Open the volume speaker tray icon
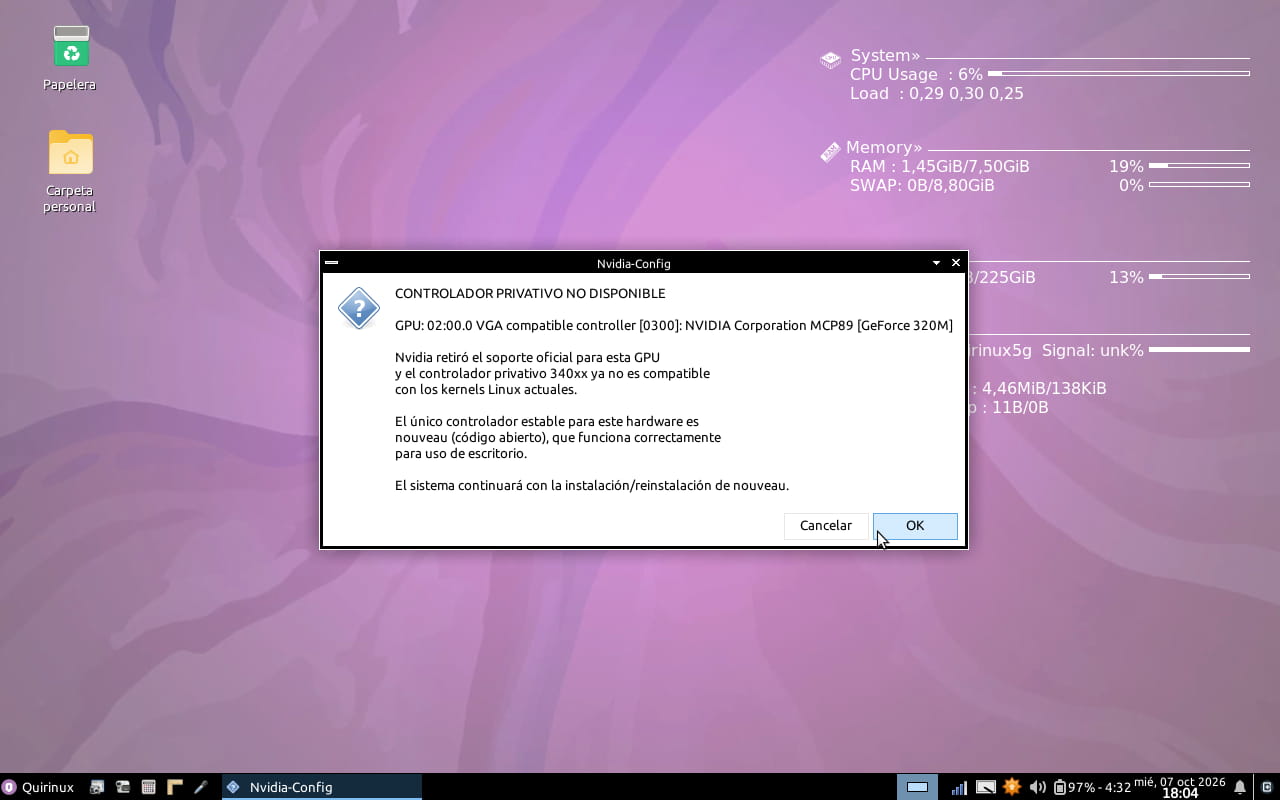 1038,787
